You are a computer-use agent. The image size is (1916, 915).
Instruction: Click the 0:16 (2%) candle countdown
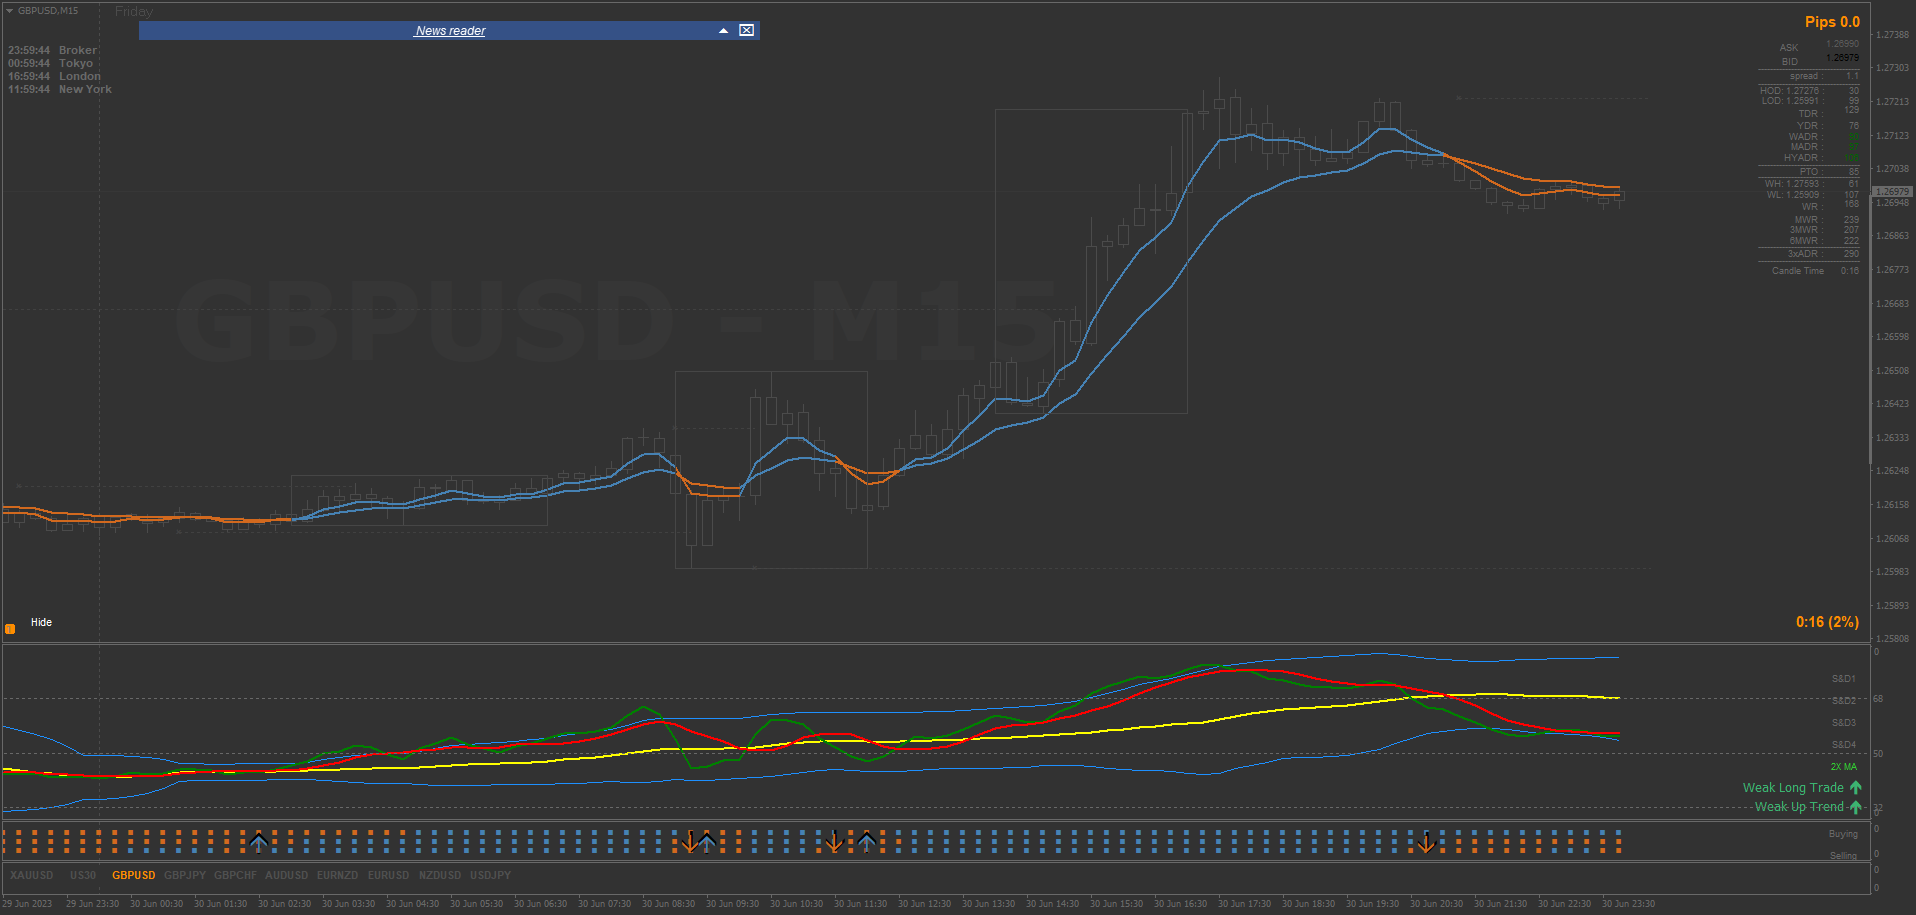pos(1827,622)
